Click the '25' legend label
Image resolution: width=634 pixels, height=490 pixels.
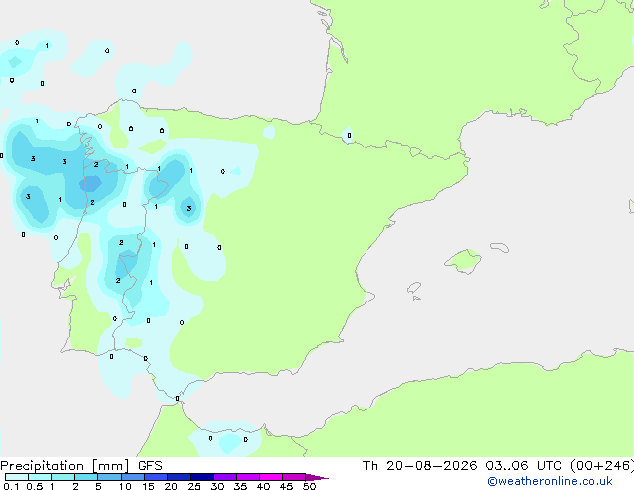click(194, 486)
